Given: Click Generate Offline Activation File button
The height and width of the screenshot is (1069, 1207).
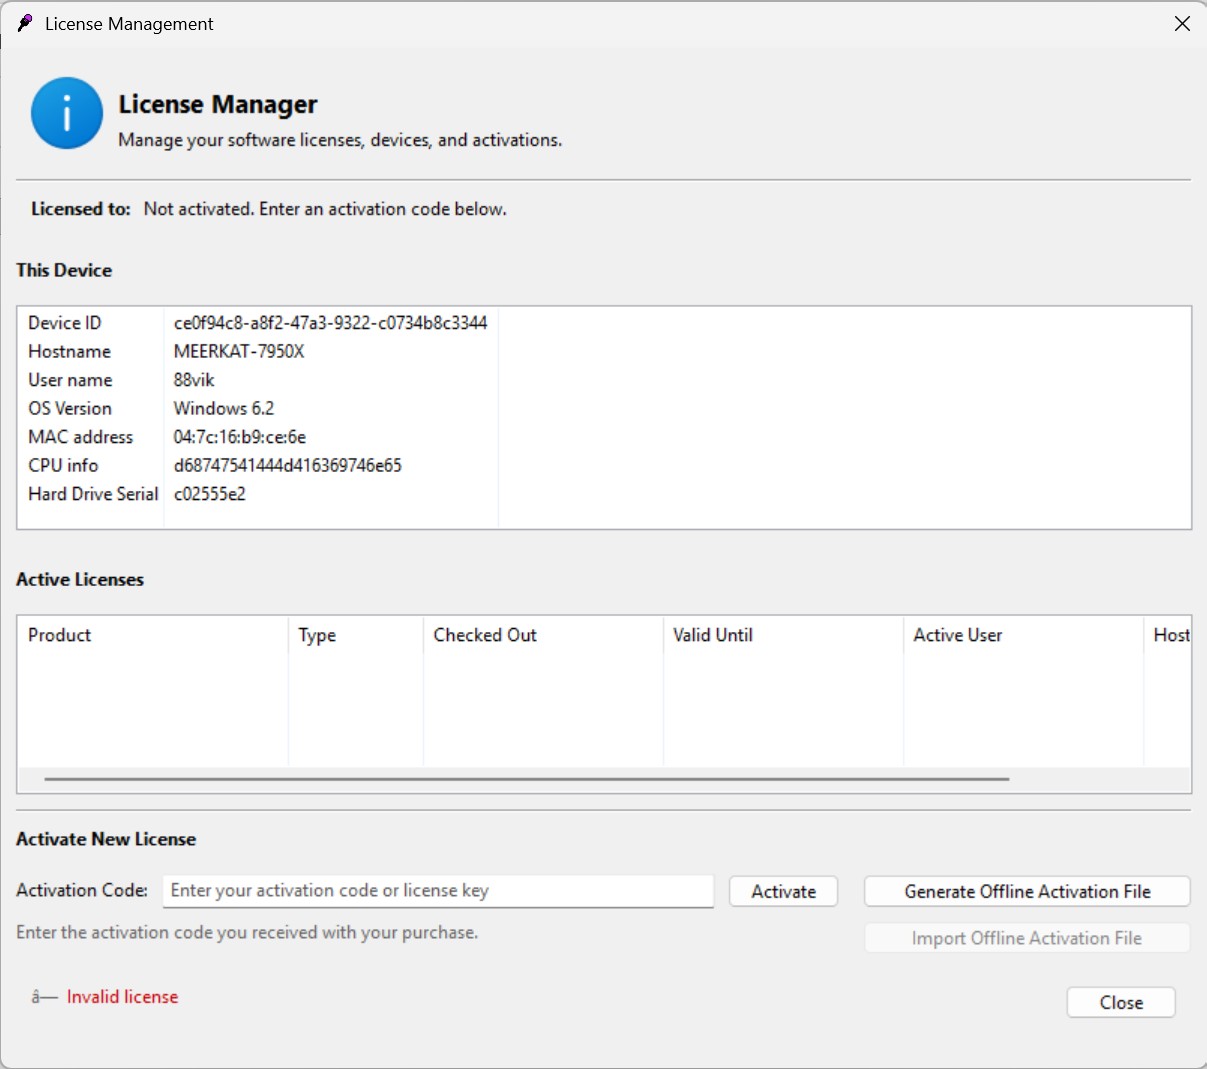Looking at the screenshot, I should (1027, 891).
